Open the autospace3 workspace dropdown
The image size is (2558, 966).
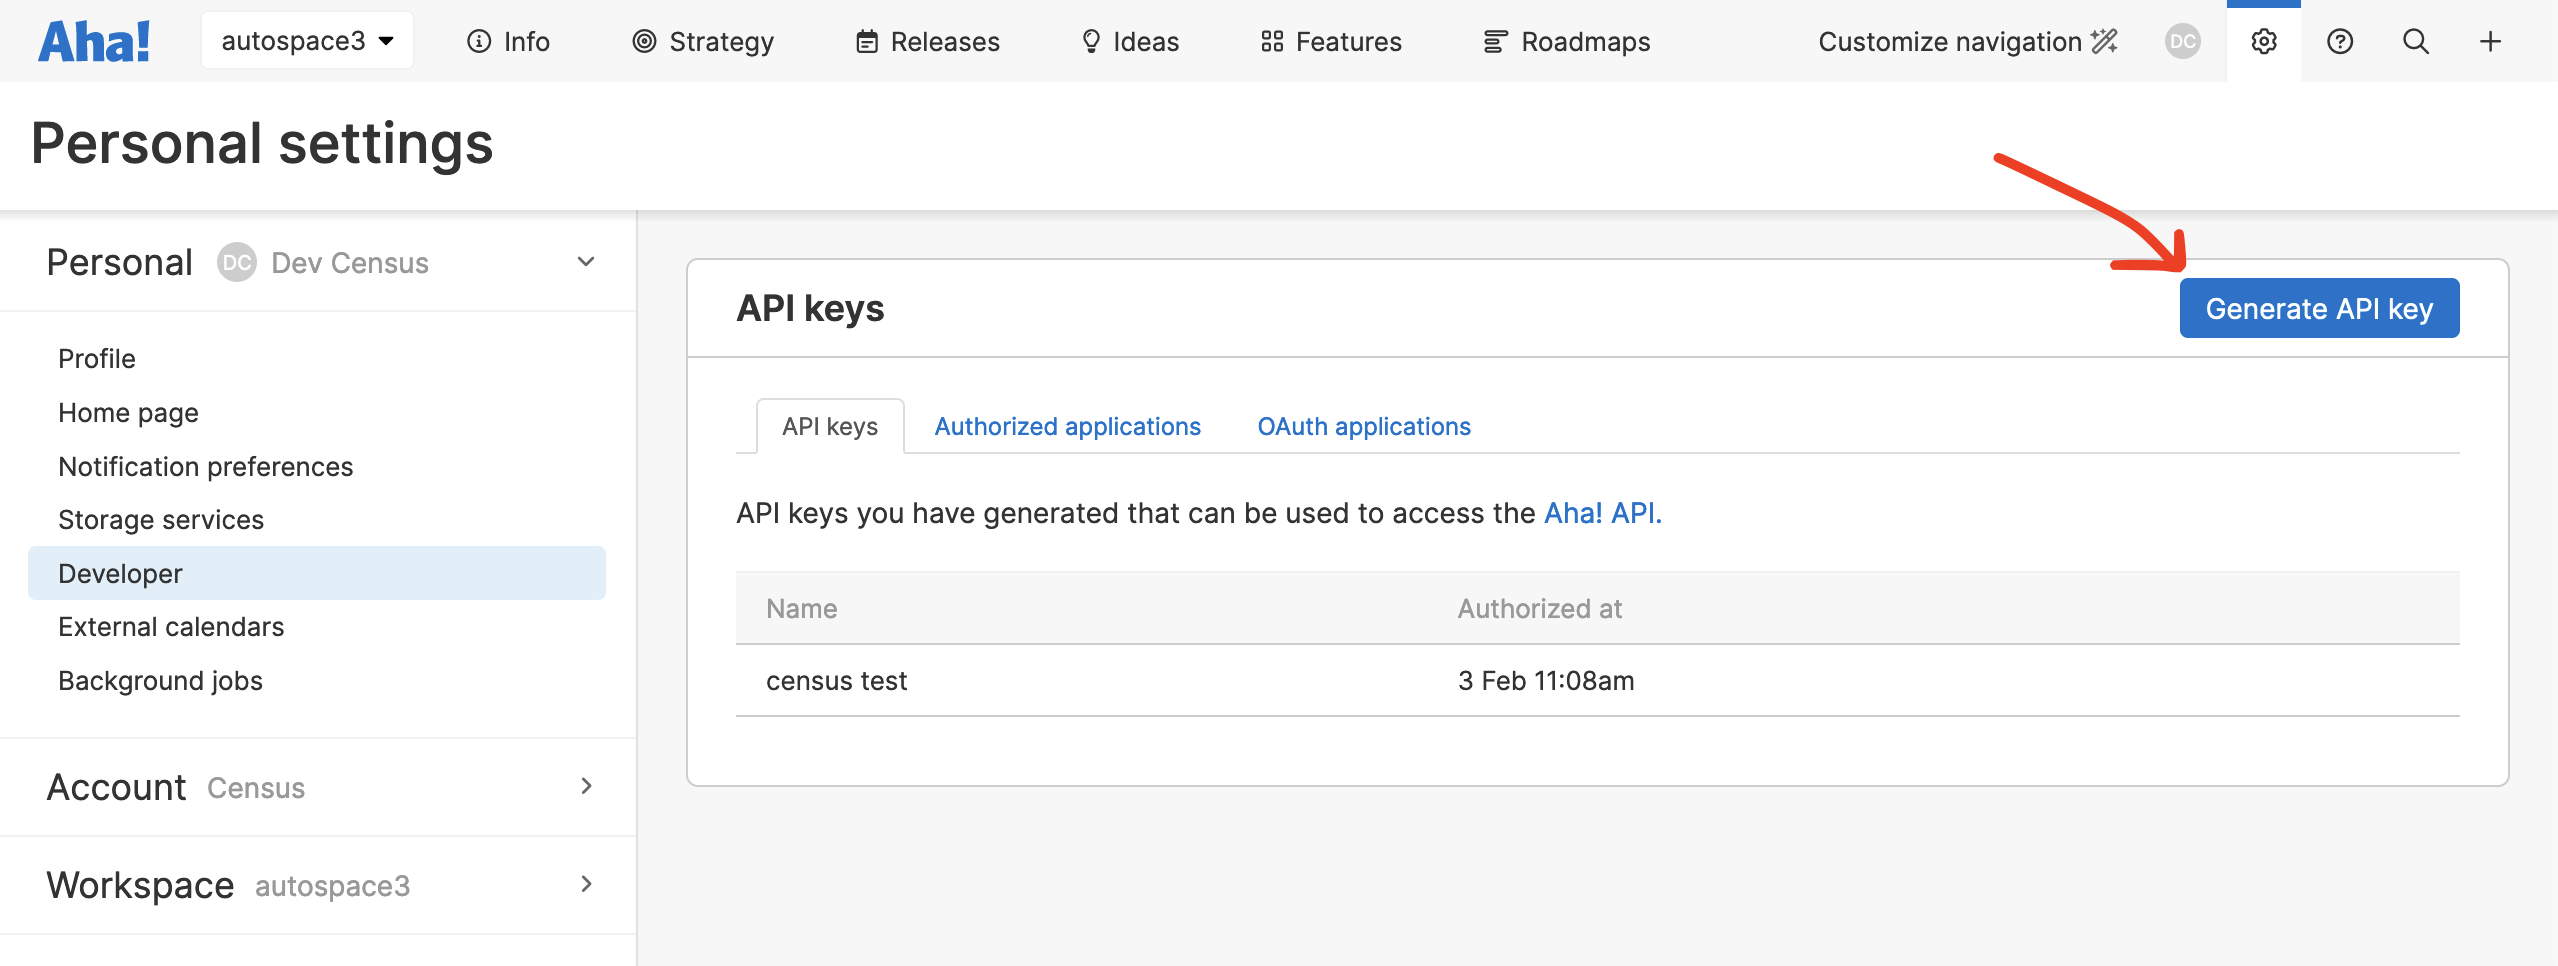[x=307, y=41]
